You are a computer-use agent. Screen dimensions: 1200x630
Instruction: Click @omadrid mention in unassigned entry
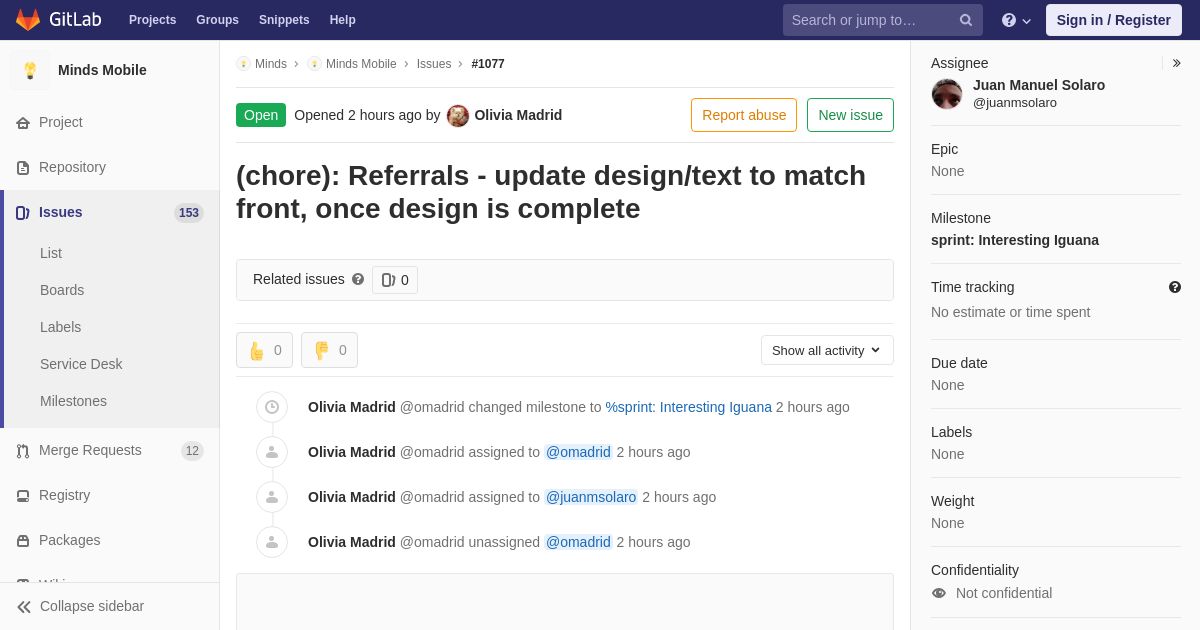click(x=578, y=542)
